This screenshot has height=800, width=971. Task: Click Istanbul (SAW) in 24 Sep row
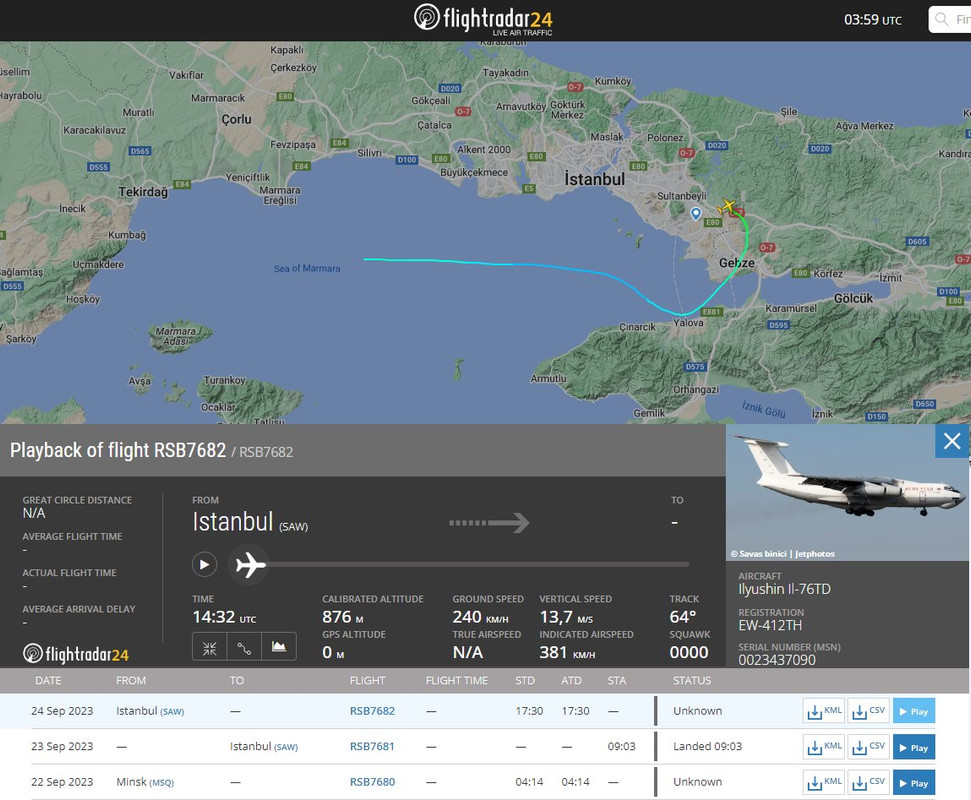[150, 711]
